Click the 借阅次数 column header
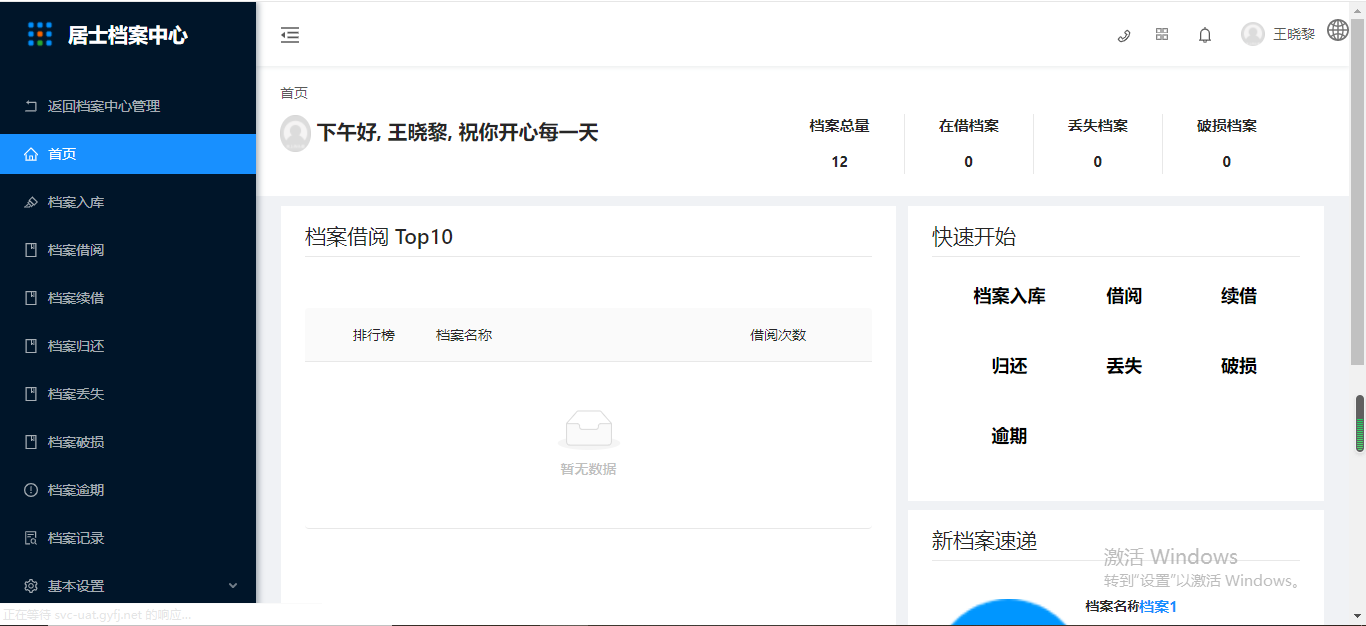 (778, 335)
